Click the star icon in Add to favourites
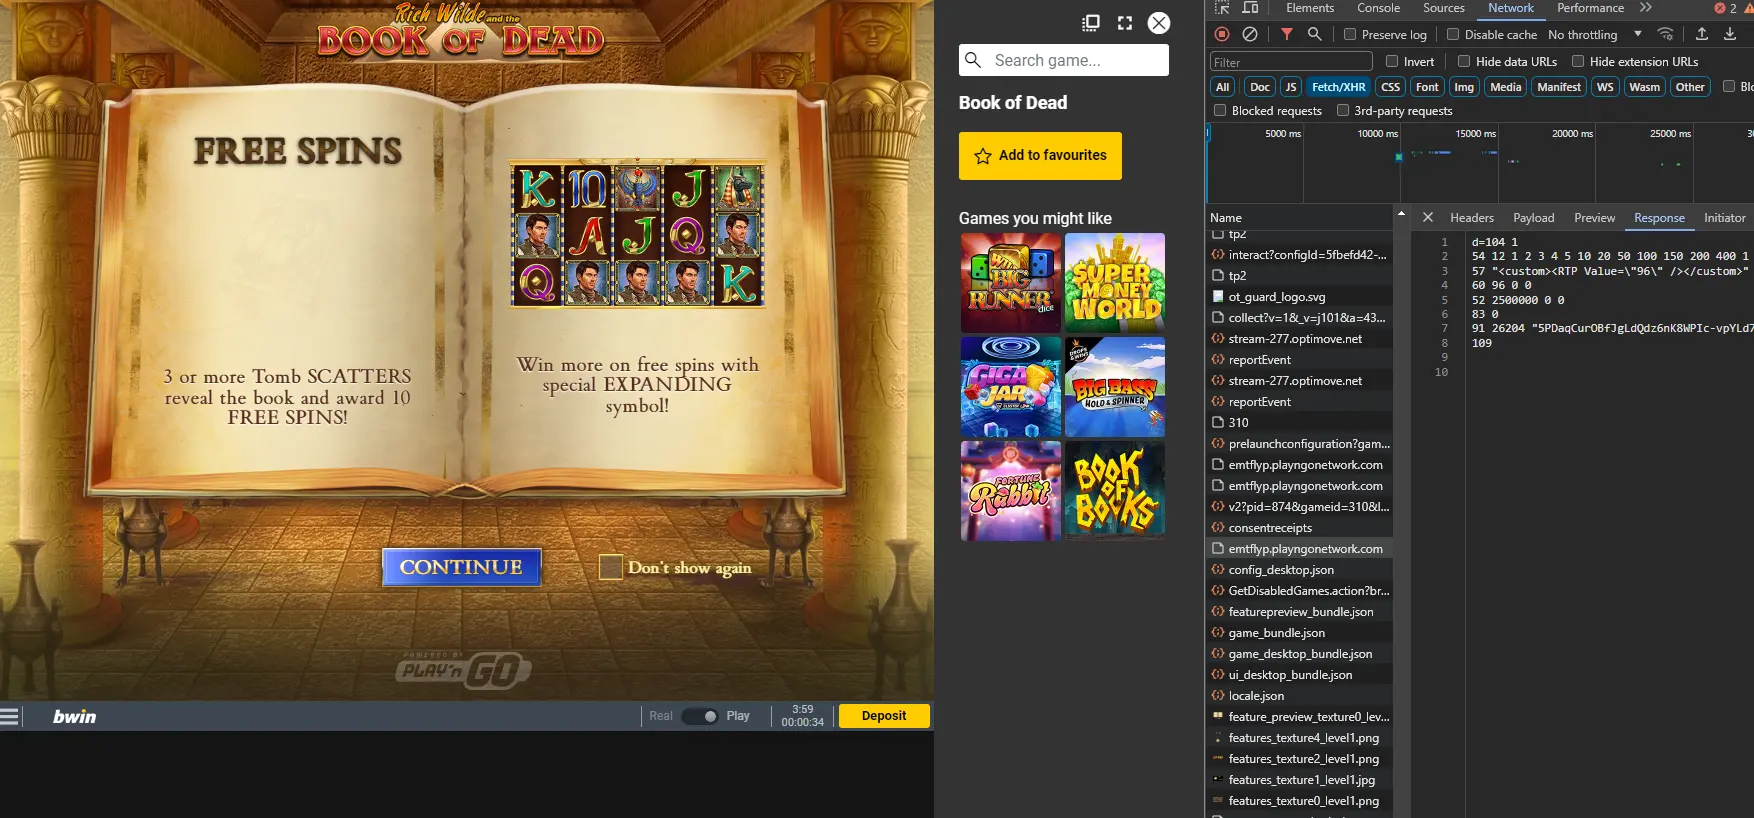This screenshot has width=1754, height=818. [x=983, y=156]
